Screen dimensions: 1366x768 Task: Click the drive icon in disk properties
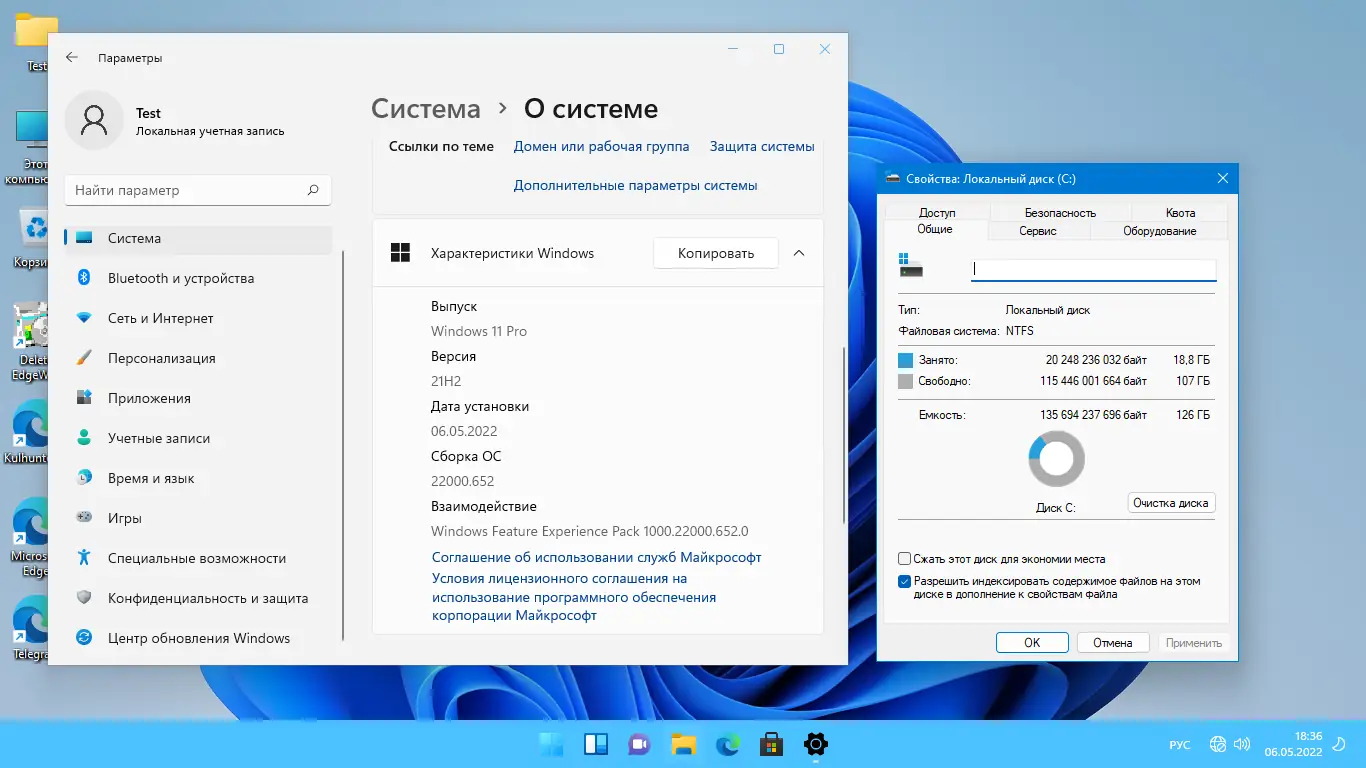910,265
